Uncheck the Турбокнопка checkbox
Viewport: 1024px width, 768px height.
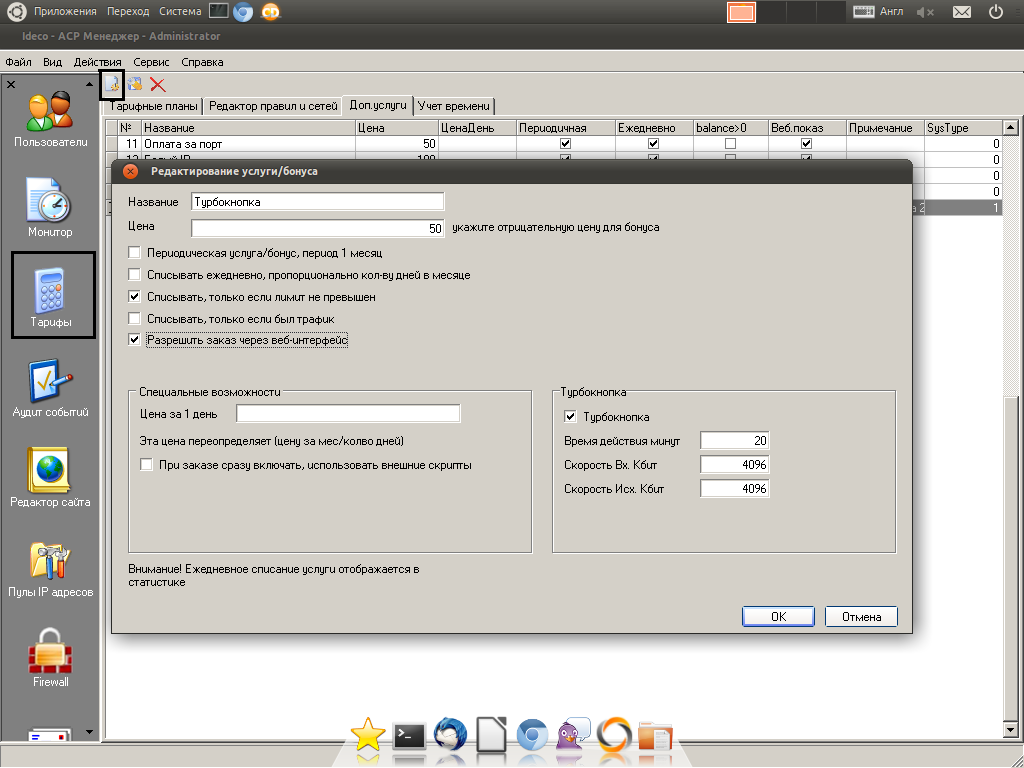pyautogui.click(x=571, y=417)
